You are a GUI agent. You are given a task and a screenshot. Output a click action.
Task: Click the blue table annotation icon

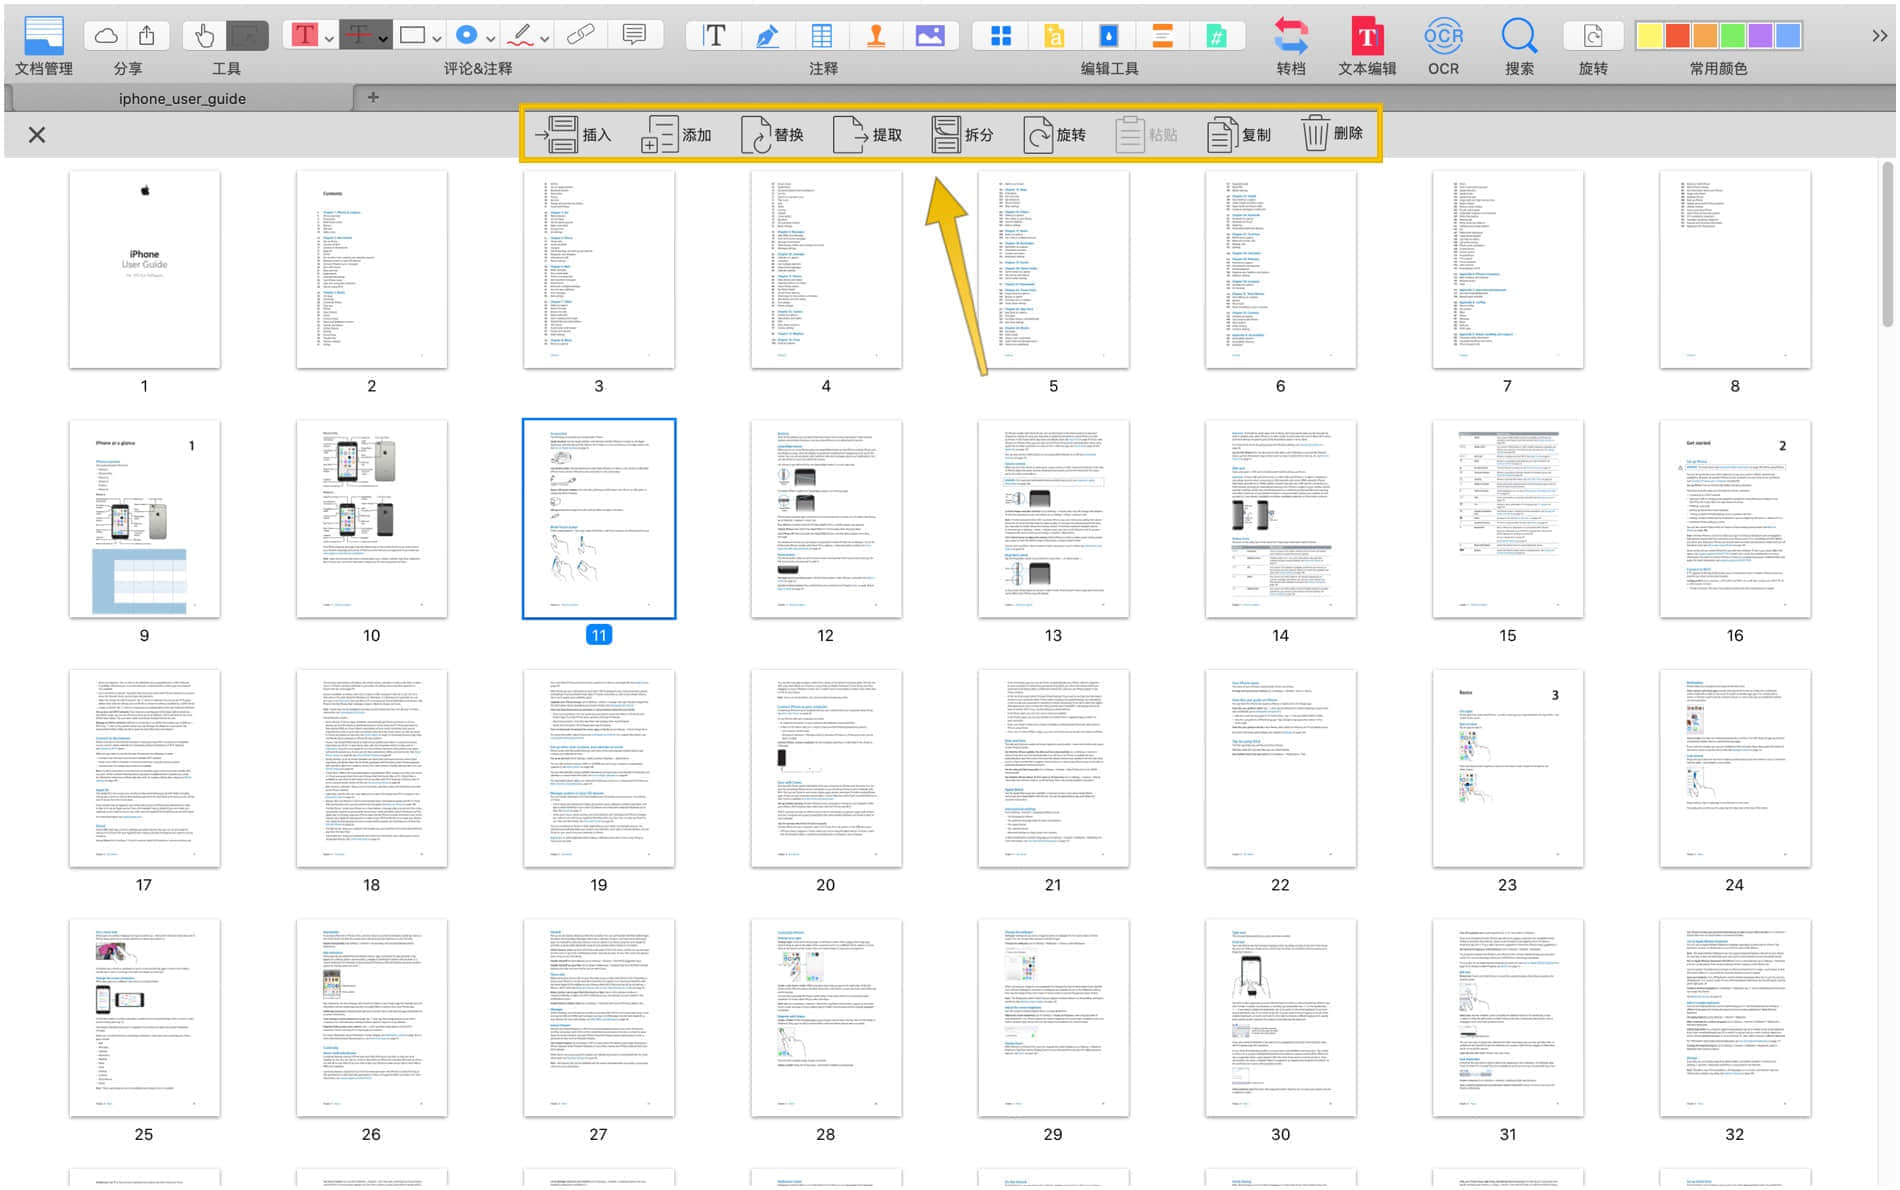coord(822,36)
